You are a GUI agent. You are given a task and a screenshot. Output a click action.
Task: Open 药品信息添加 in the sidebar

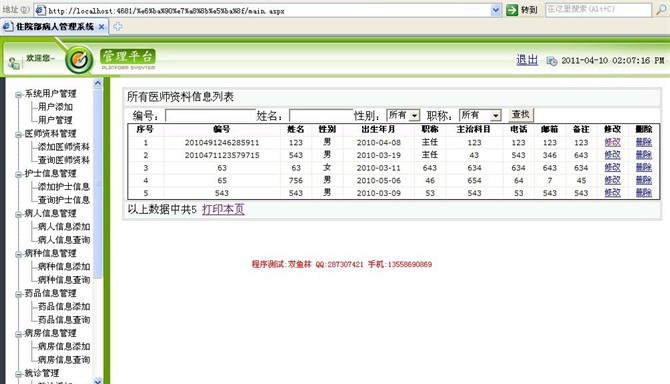click(64, 306)
